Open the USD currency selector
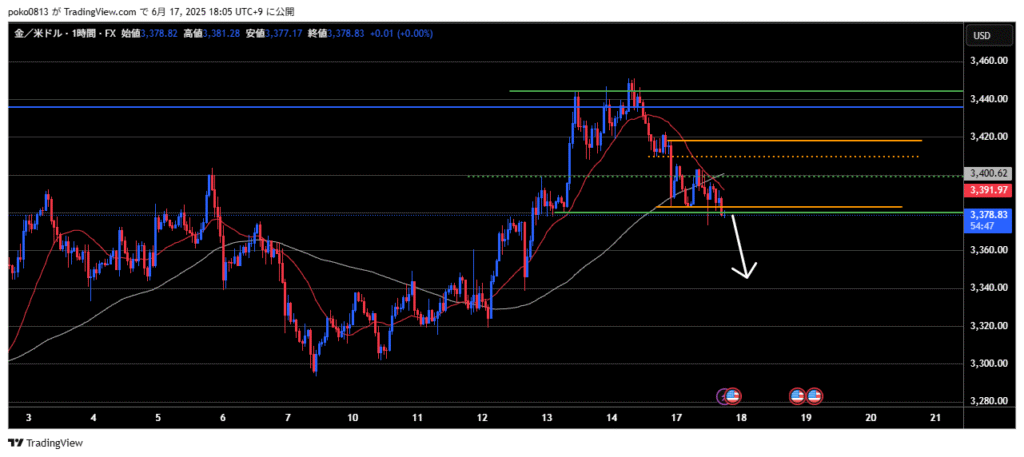 click(x=981, y=36)
